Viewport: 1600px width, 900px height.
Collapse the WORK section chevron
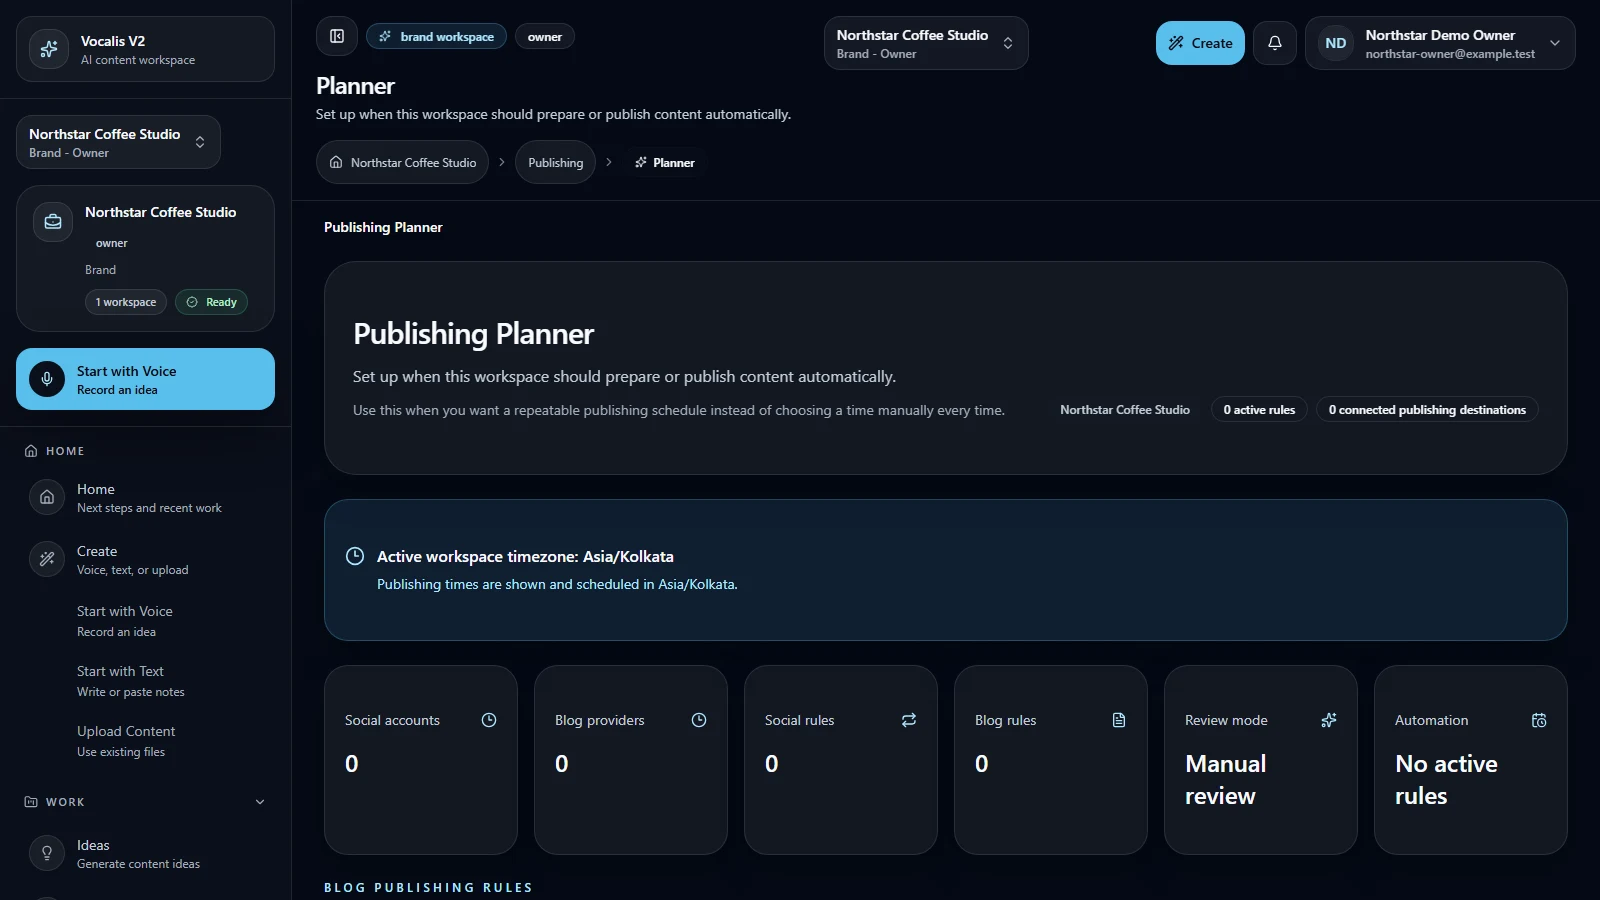(x=260, y=802)
